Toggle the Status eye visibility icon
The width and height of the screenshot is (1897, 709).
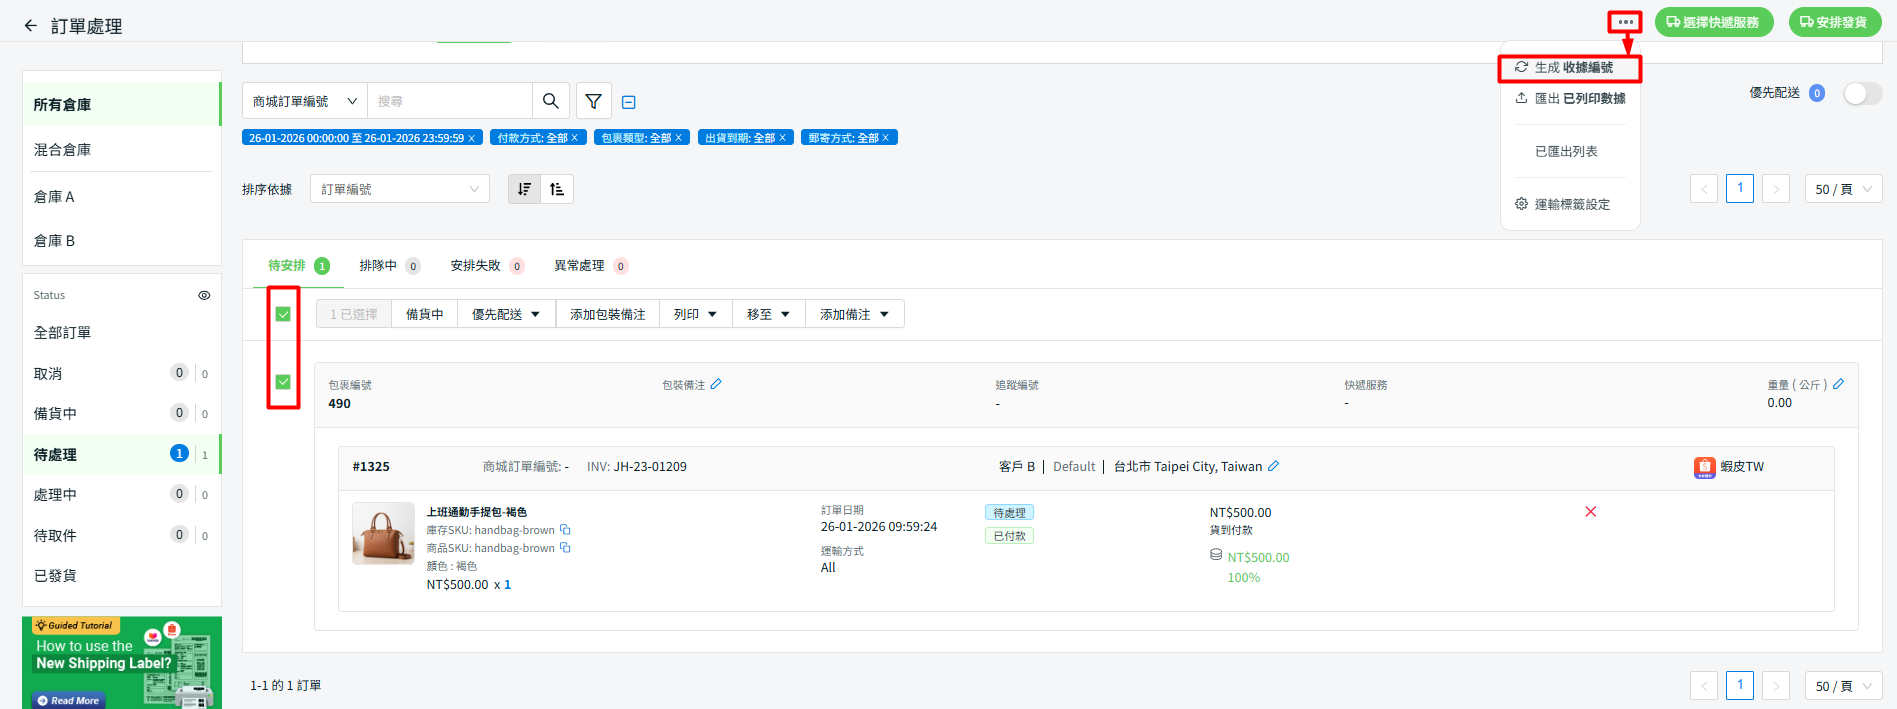(x=204, y=295)
